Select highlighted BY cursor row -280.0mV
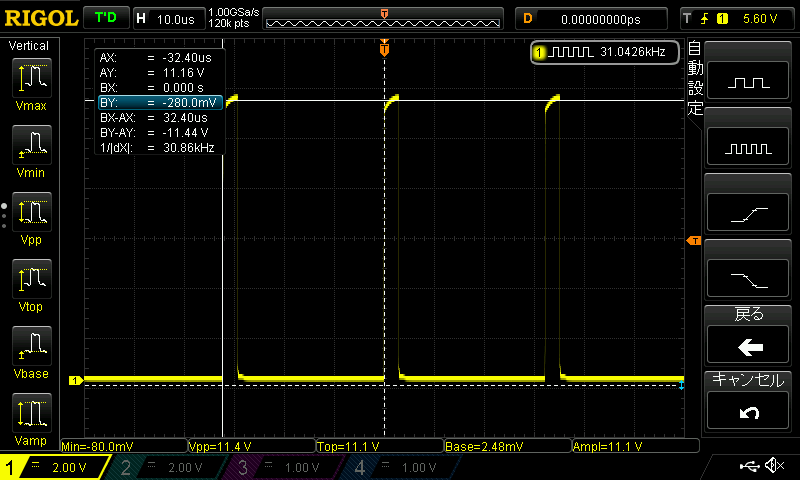Screen dimensions: 800x480 [160, 103]
